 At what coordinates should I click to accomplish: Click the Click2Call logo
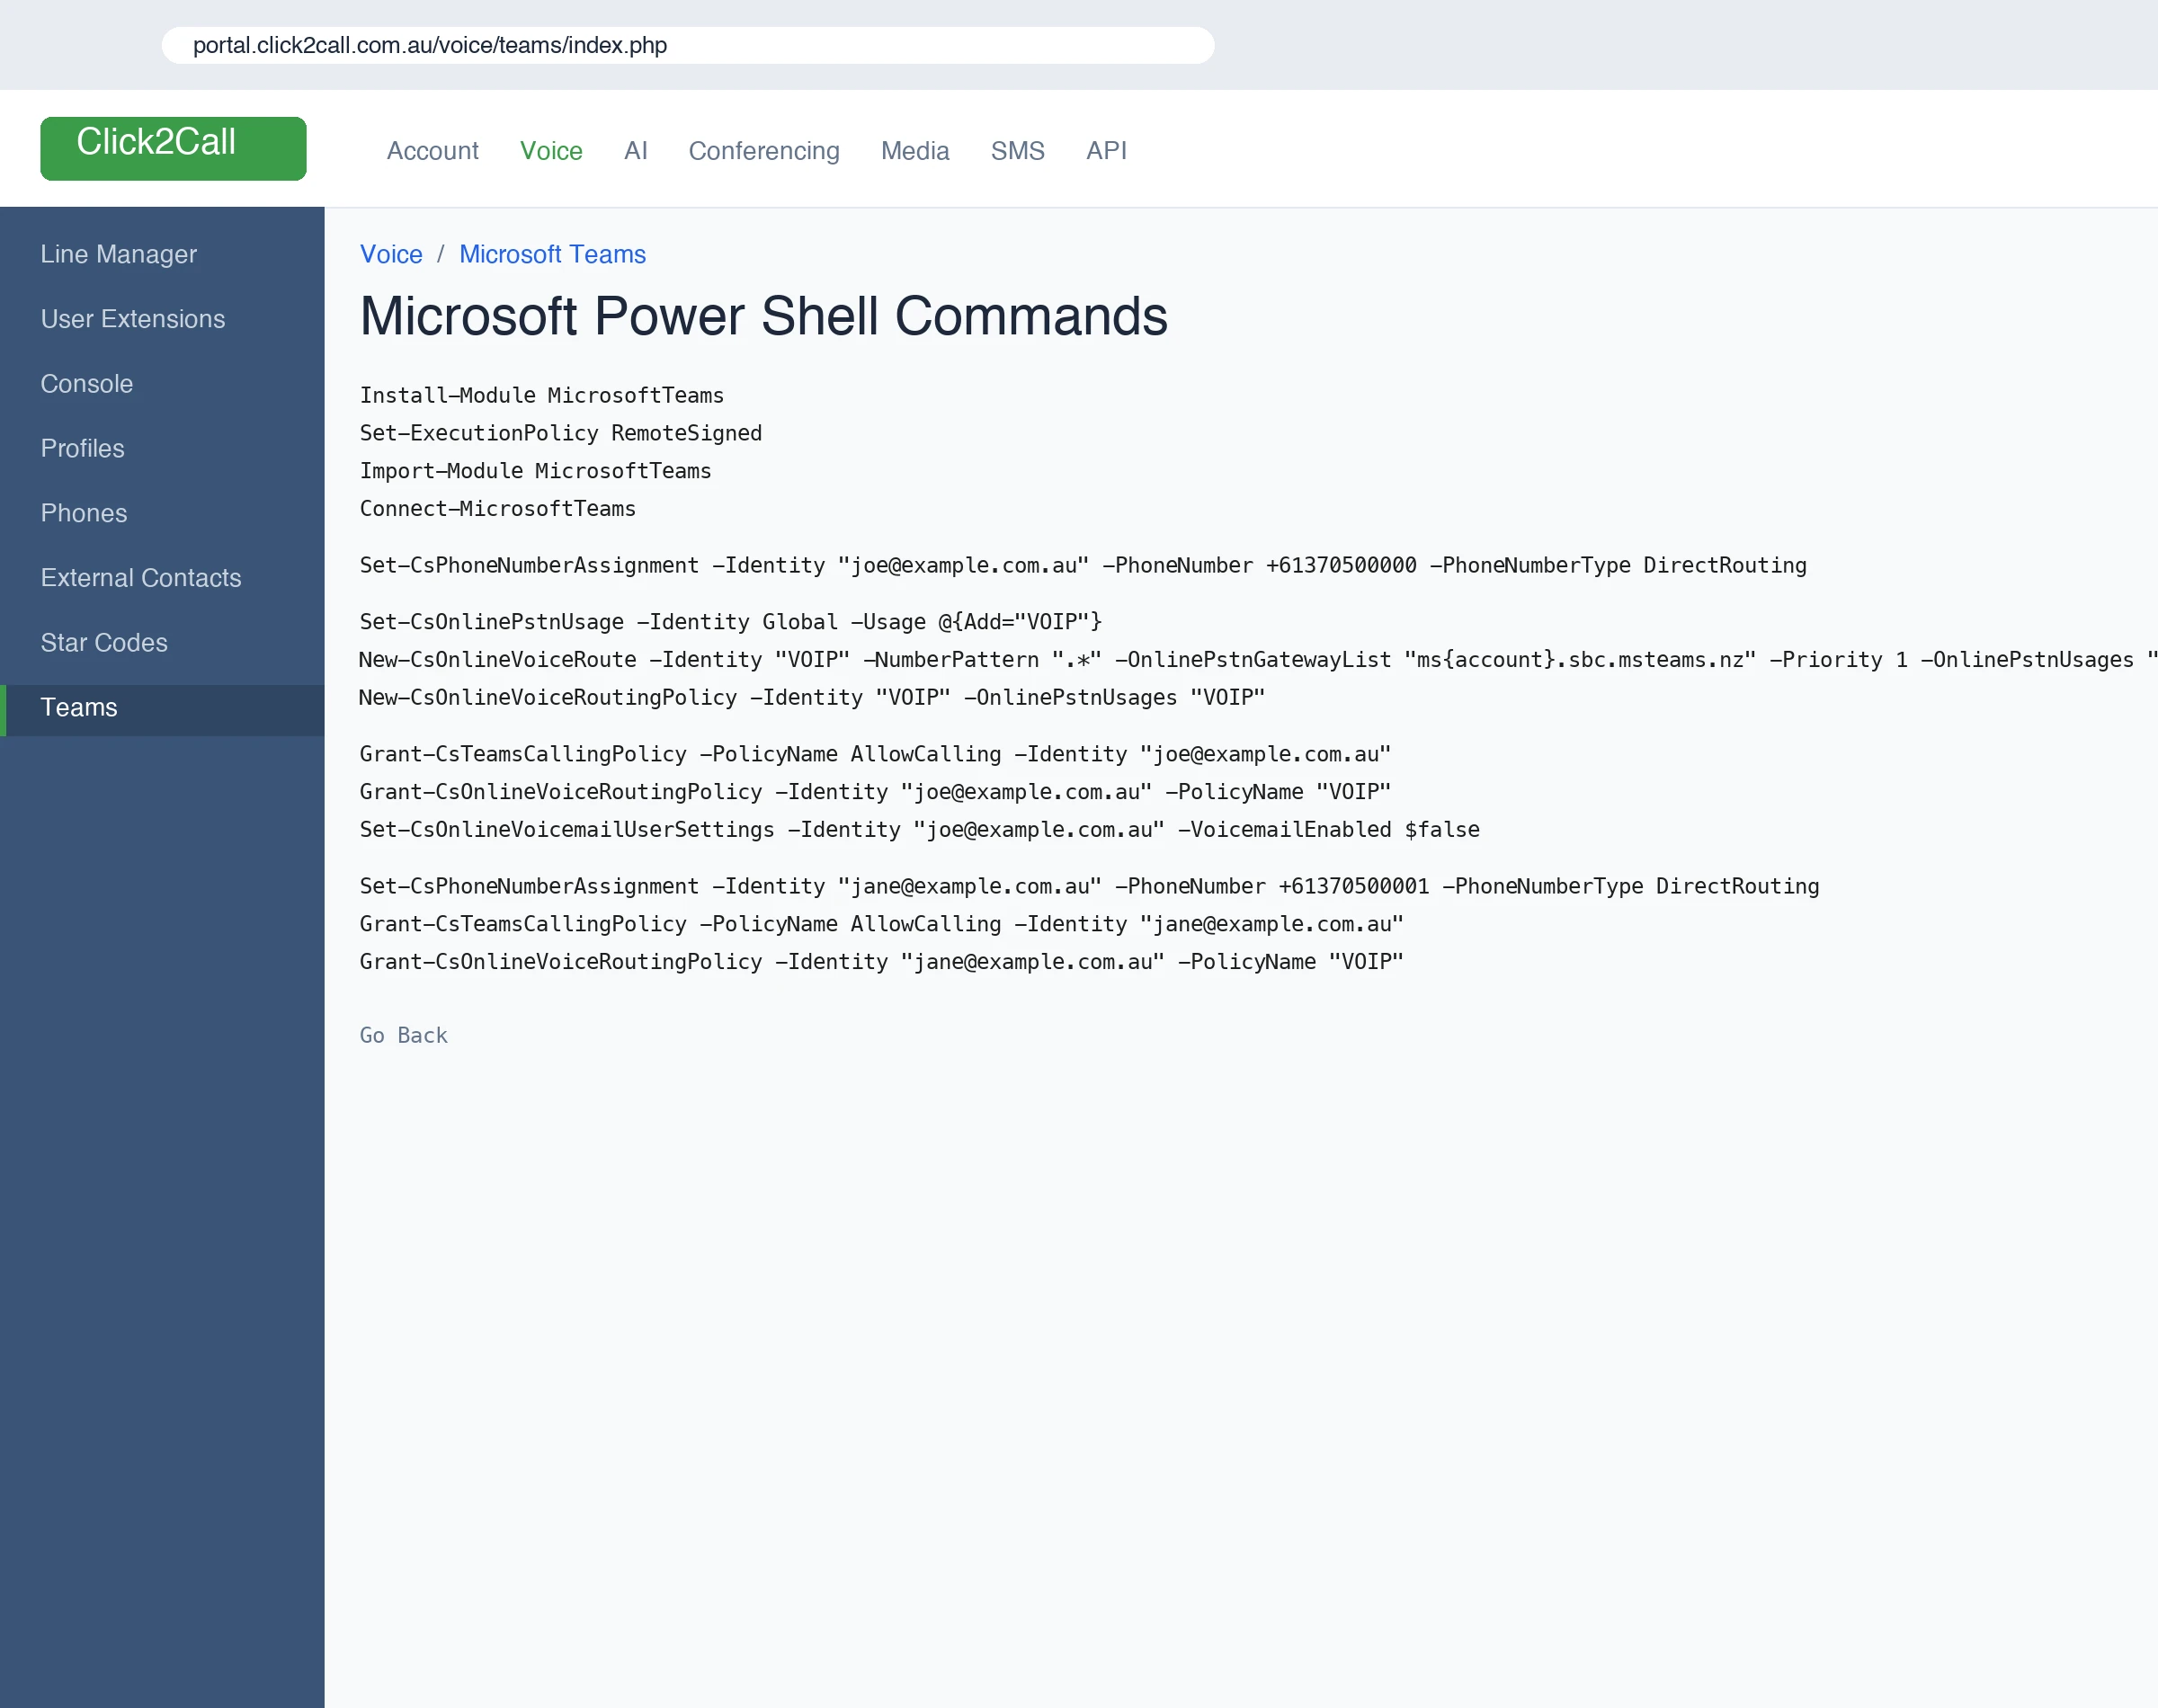coord(173,148)
